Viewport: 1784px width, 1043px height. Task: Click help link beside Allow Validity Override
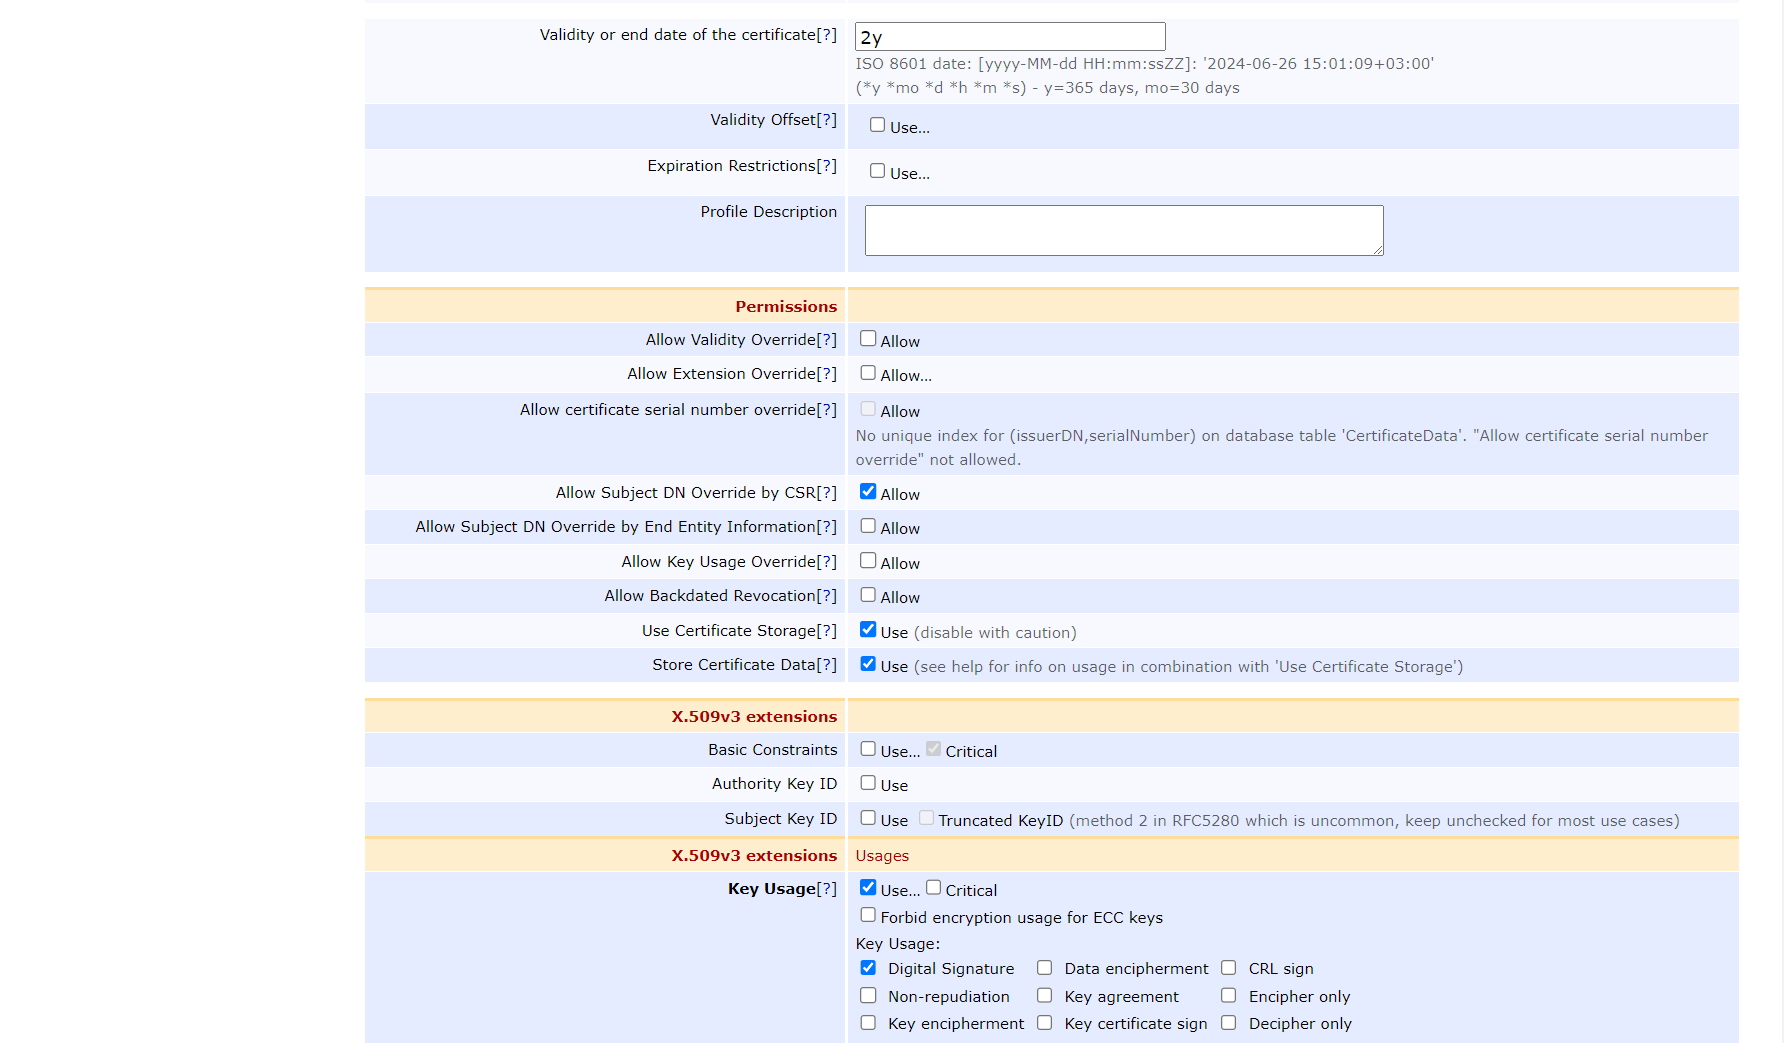point(826,340)
